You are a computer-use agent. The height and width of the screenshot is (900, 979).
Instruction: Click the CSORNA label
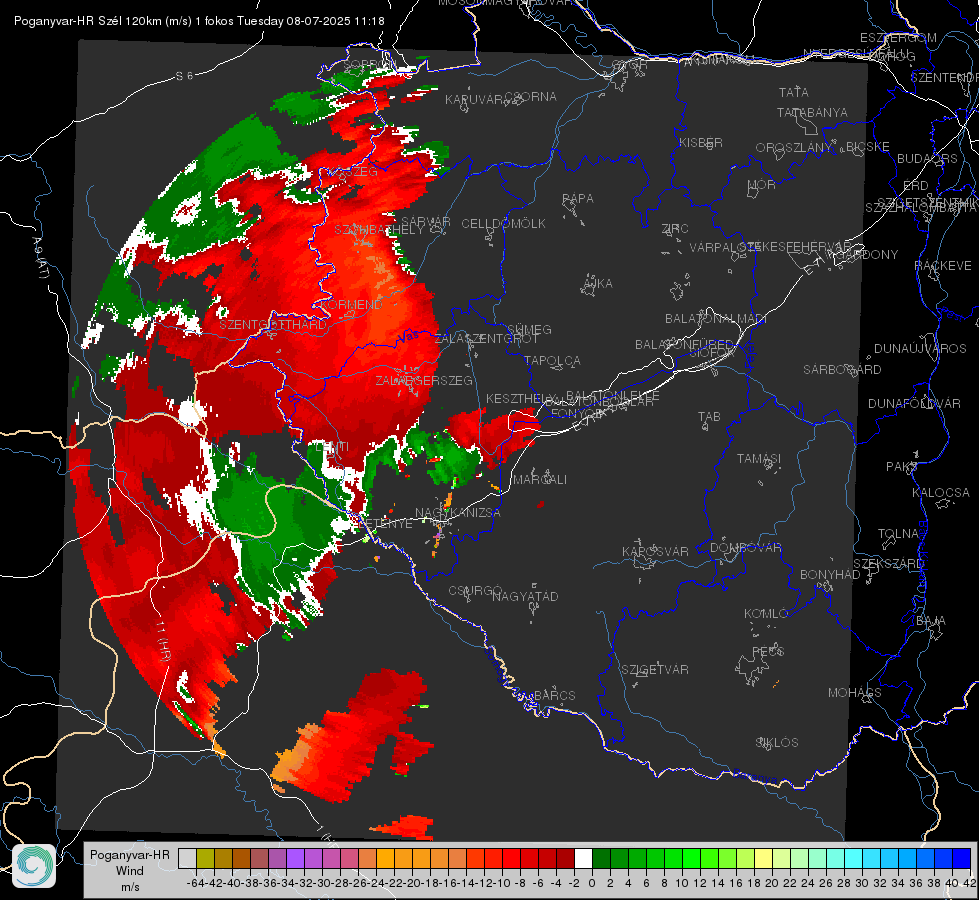pyautogui.click(x=531, y=97)
